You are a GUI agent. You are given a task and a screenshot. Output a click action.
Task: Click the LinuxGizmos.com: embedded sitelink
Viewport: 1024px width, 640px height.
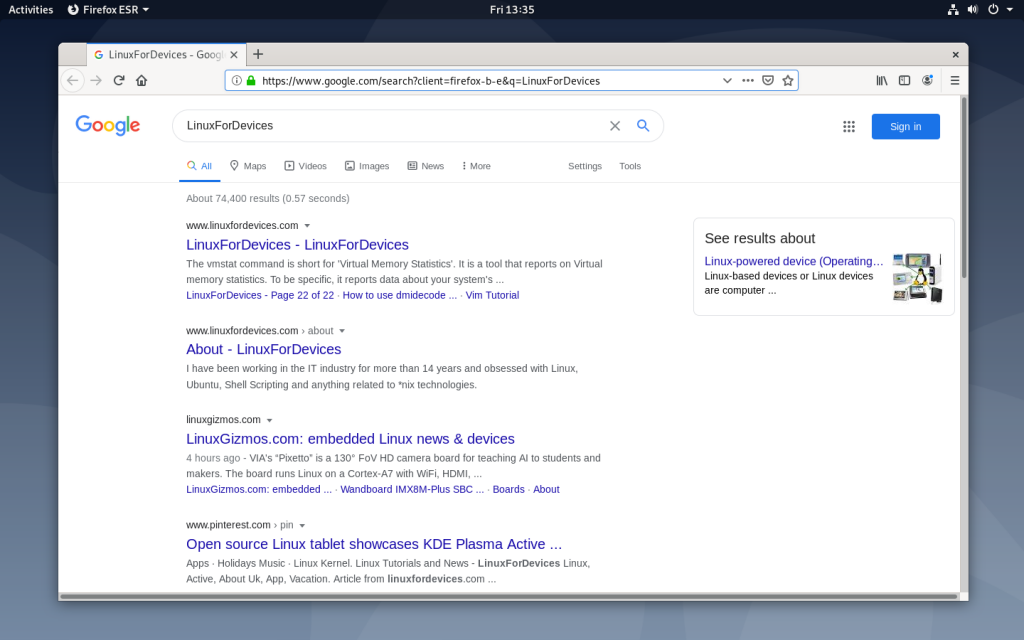click(x=259, y=489)
